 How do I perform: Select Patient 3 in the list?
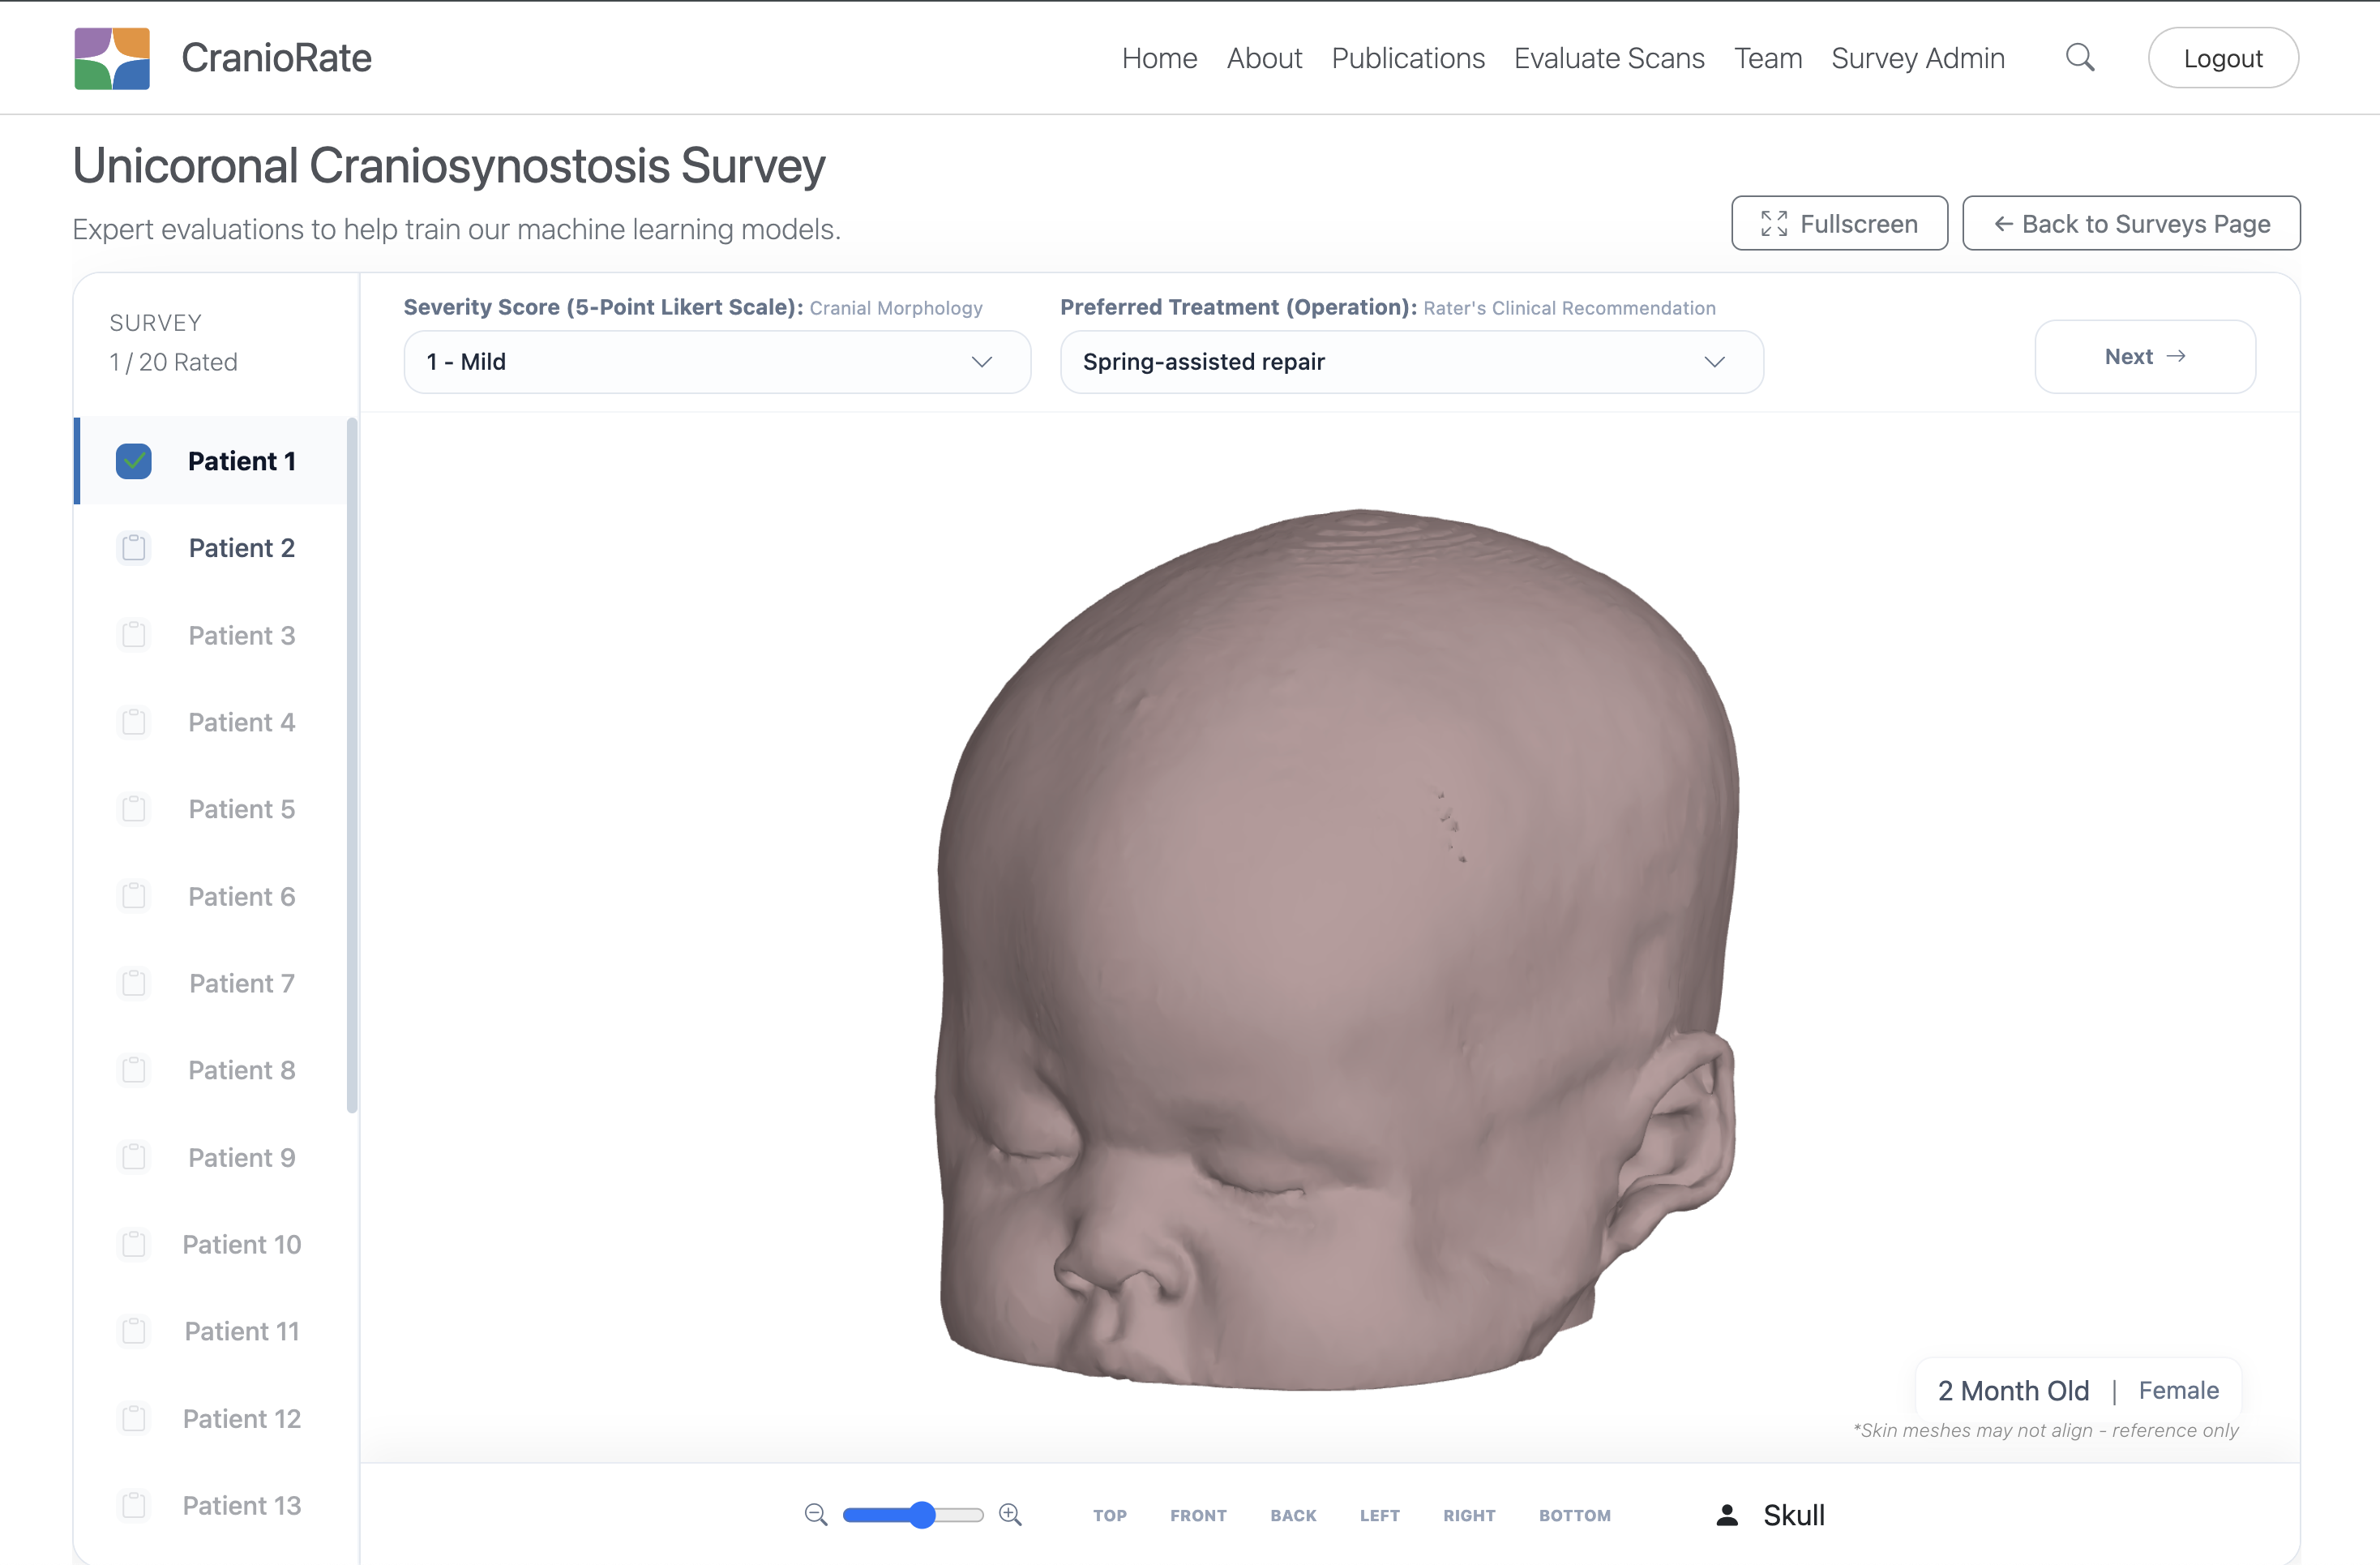[x=214, y=635]
